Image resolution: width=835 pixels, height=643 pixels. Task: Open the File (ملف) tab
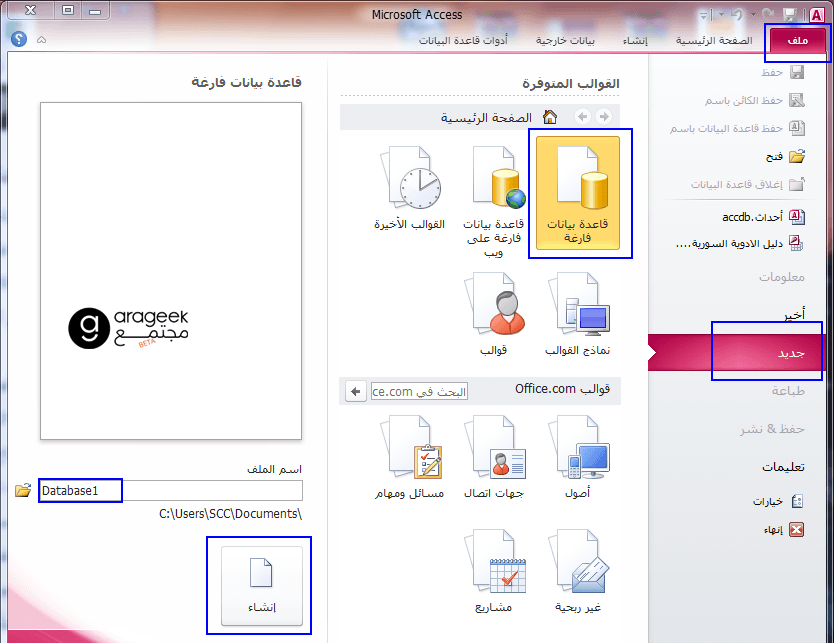tap(798, 40)
